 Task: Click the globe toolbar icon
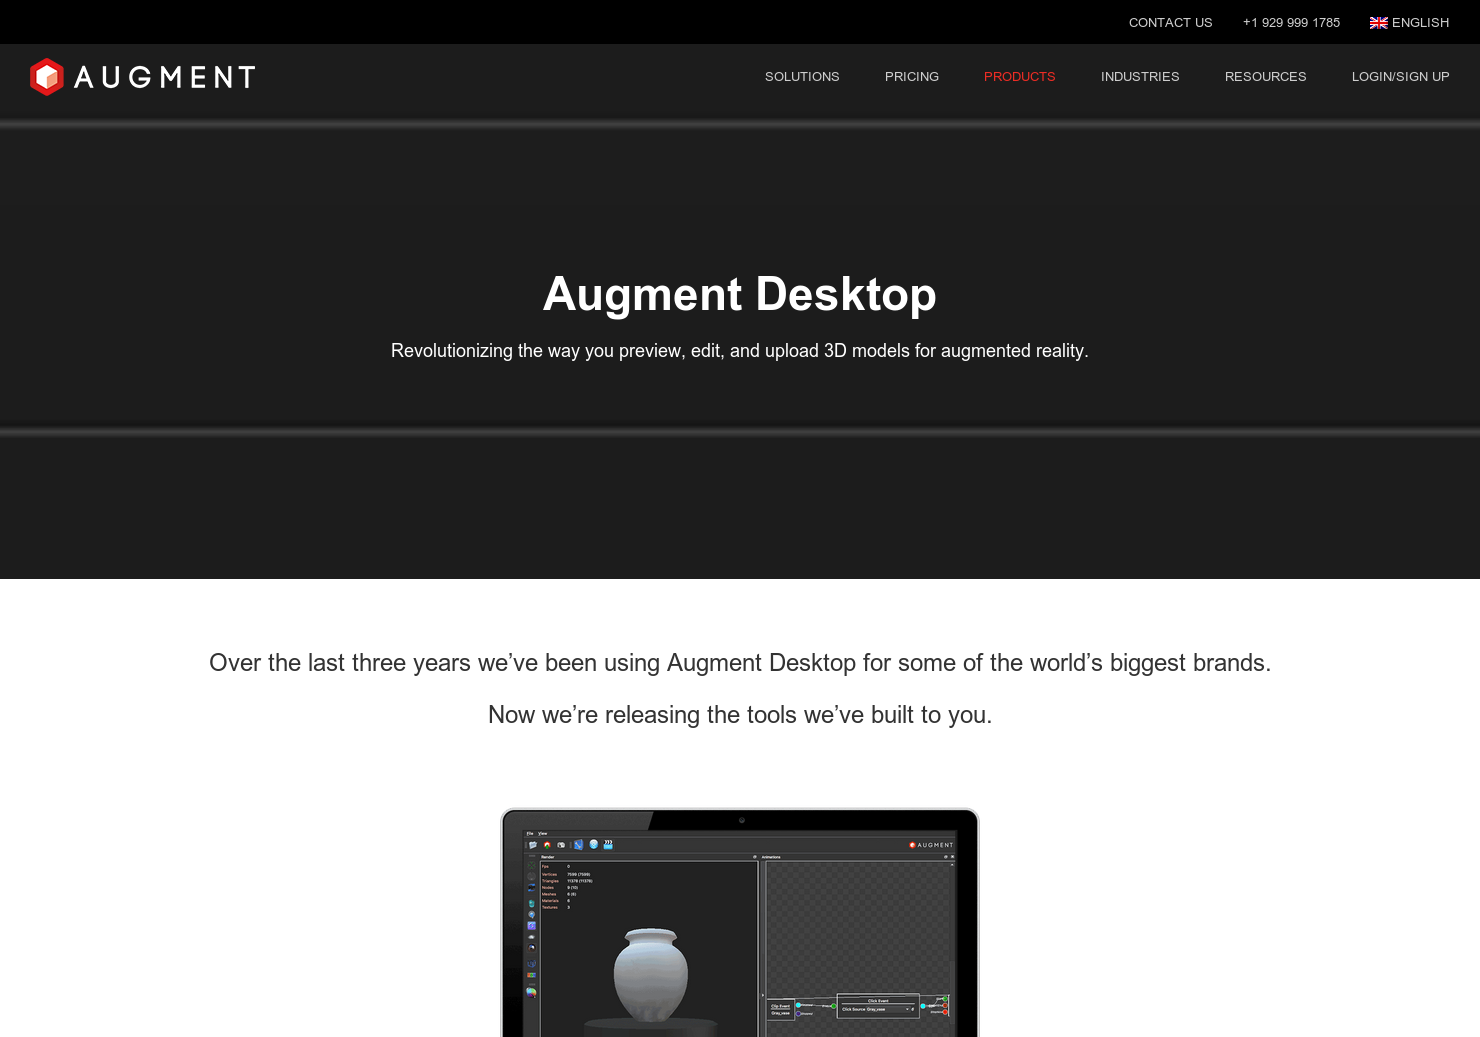(x=593, y=844)
